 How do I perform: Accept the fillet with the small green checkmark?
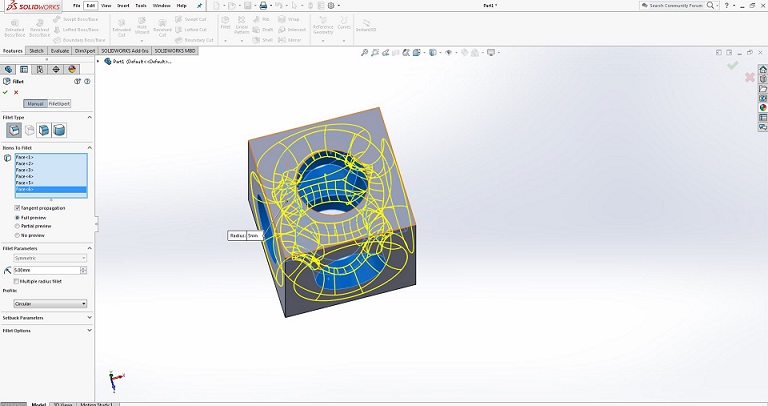coord(5,92)
